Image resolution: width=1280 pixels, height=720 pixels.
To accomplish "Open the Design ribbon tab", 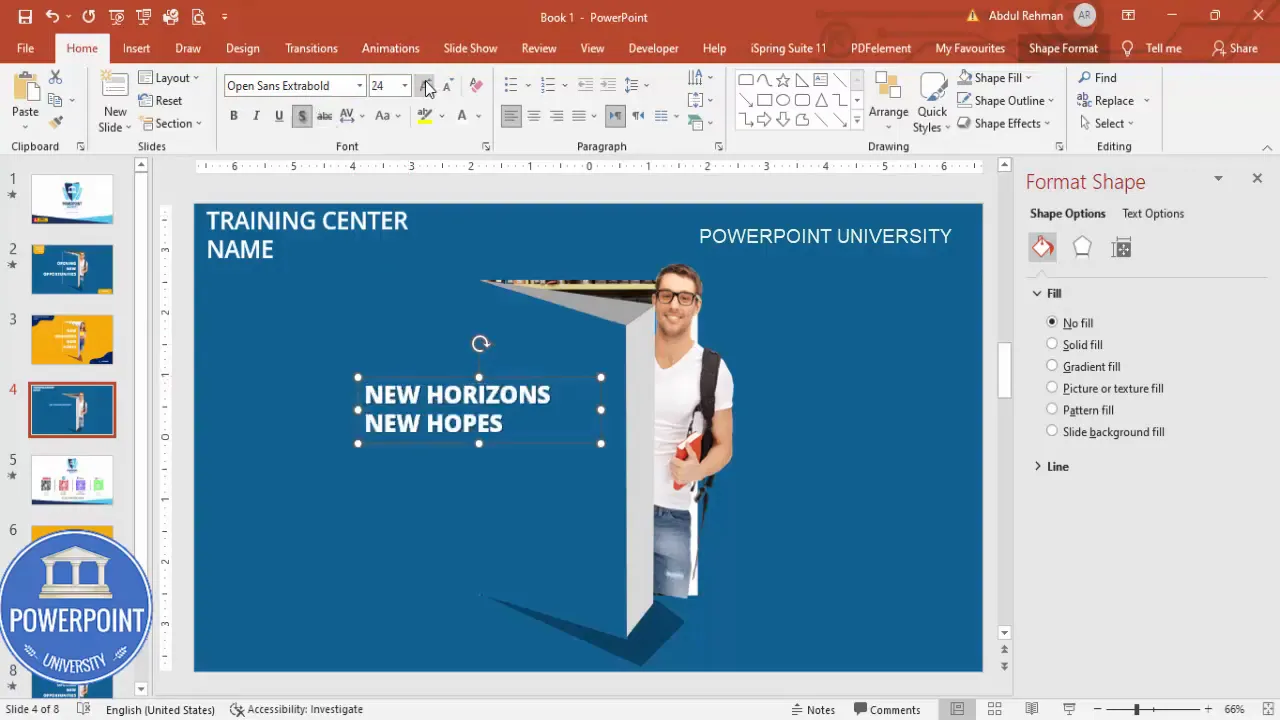I will coord(243,48).
